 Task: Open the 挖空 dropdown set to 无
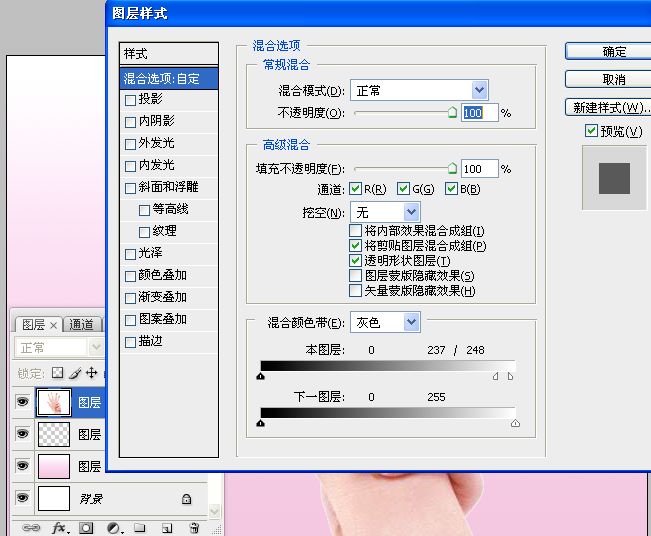[385, 213]
